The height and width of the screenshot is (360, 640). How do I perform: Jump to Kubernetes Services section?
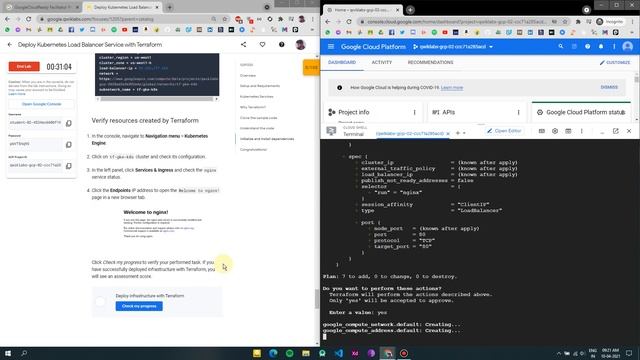point(257,97)
